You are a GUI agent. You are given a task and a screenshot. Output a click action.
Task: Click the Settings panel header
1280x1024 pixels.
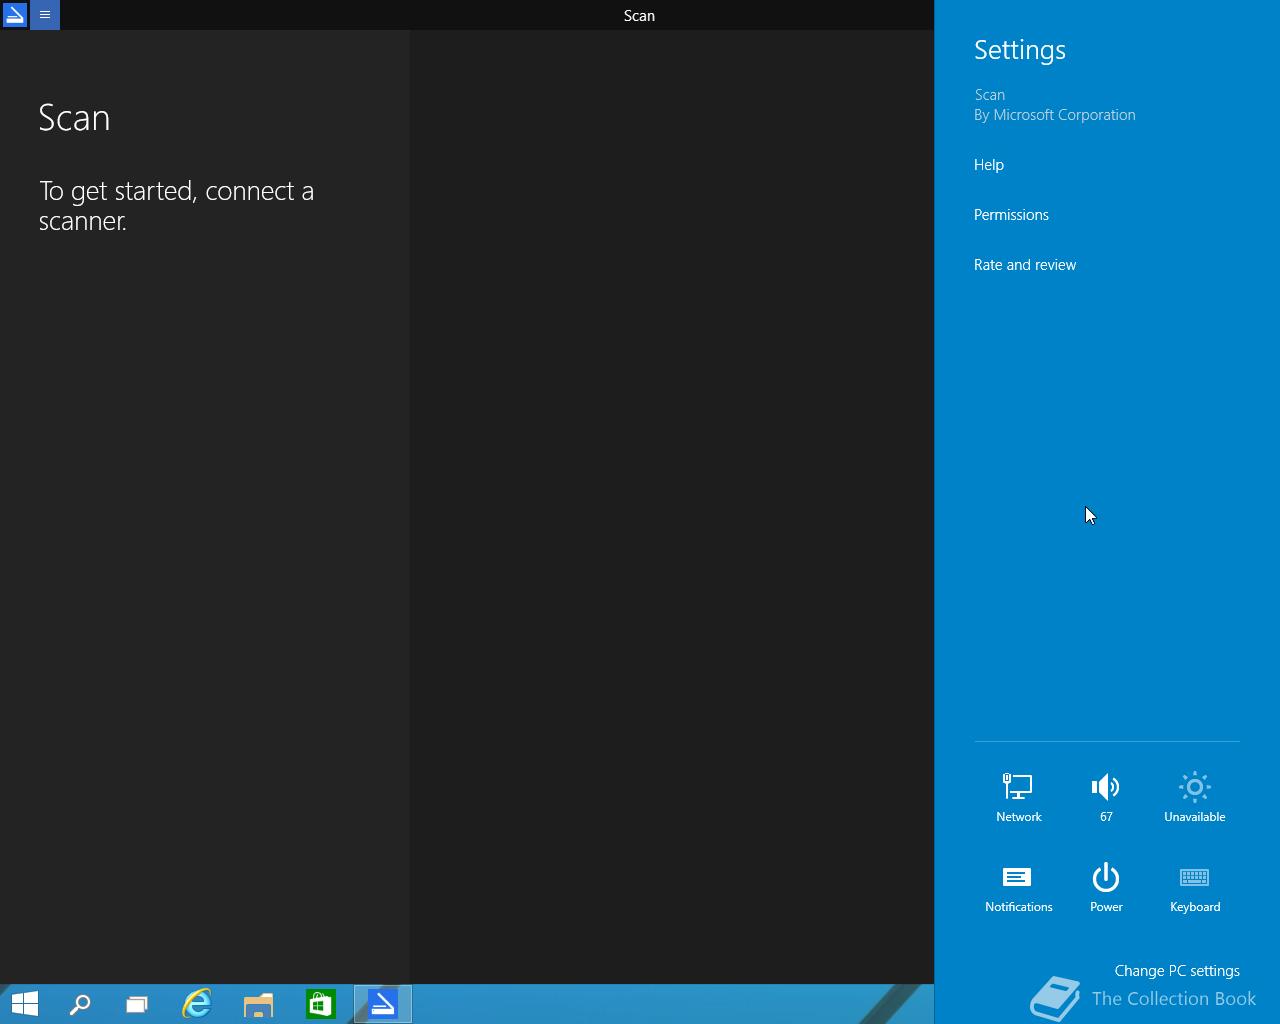1020,50
